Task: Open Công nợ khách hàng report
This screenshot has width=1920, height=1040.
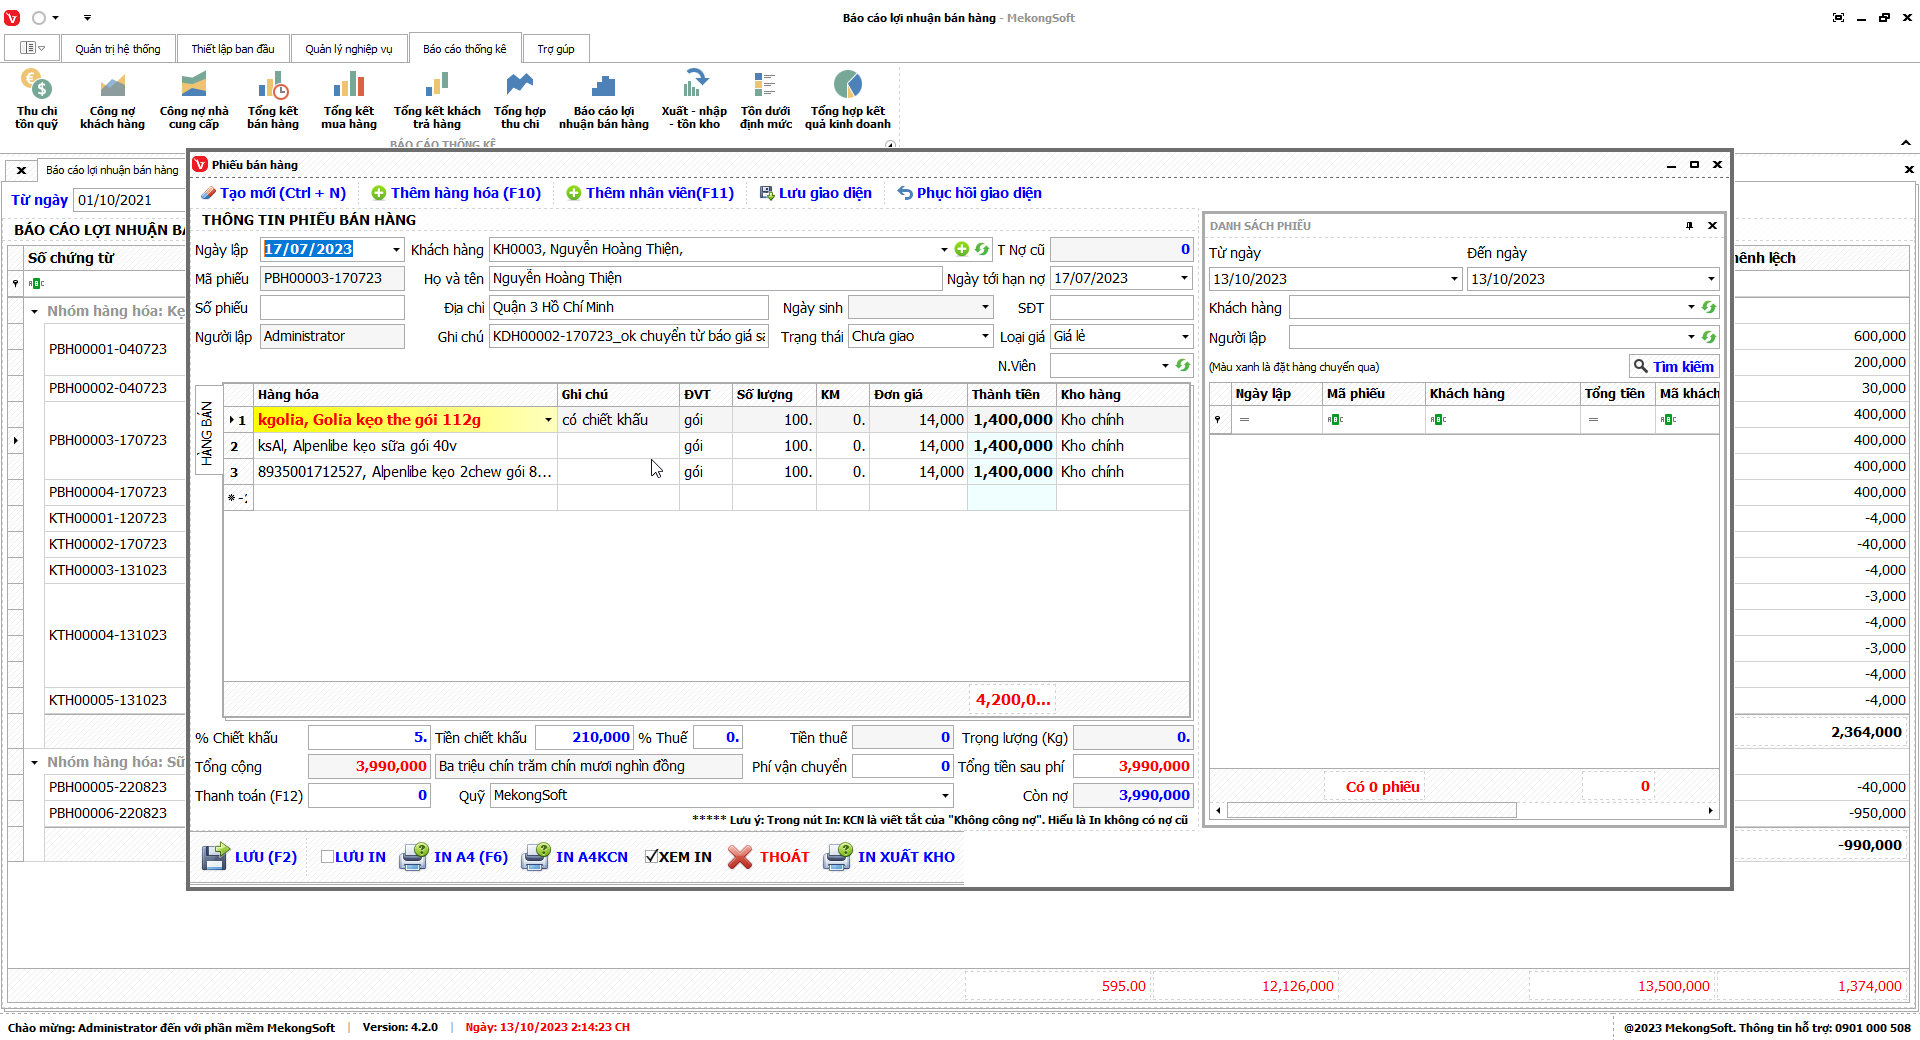Action: click(x=112, y=87)
